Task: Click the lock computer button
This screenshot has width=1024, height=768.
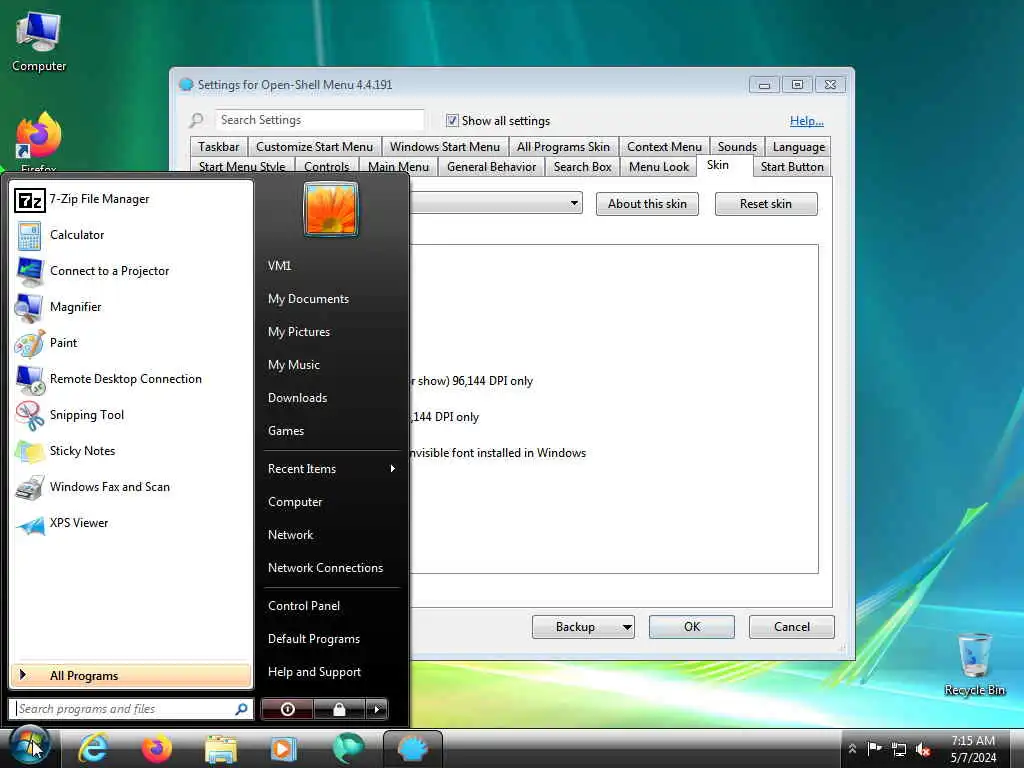Action: [x=339, y=709]
